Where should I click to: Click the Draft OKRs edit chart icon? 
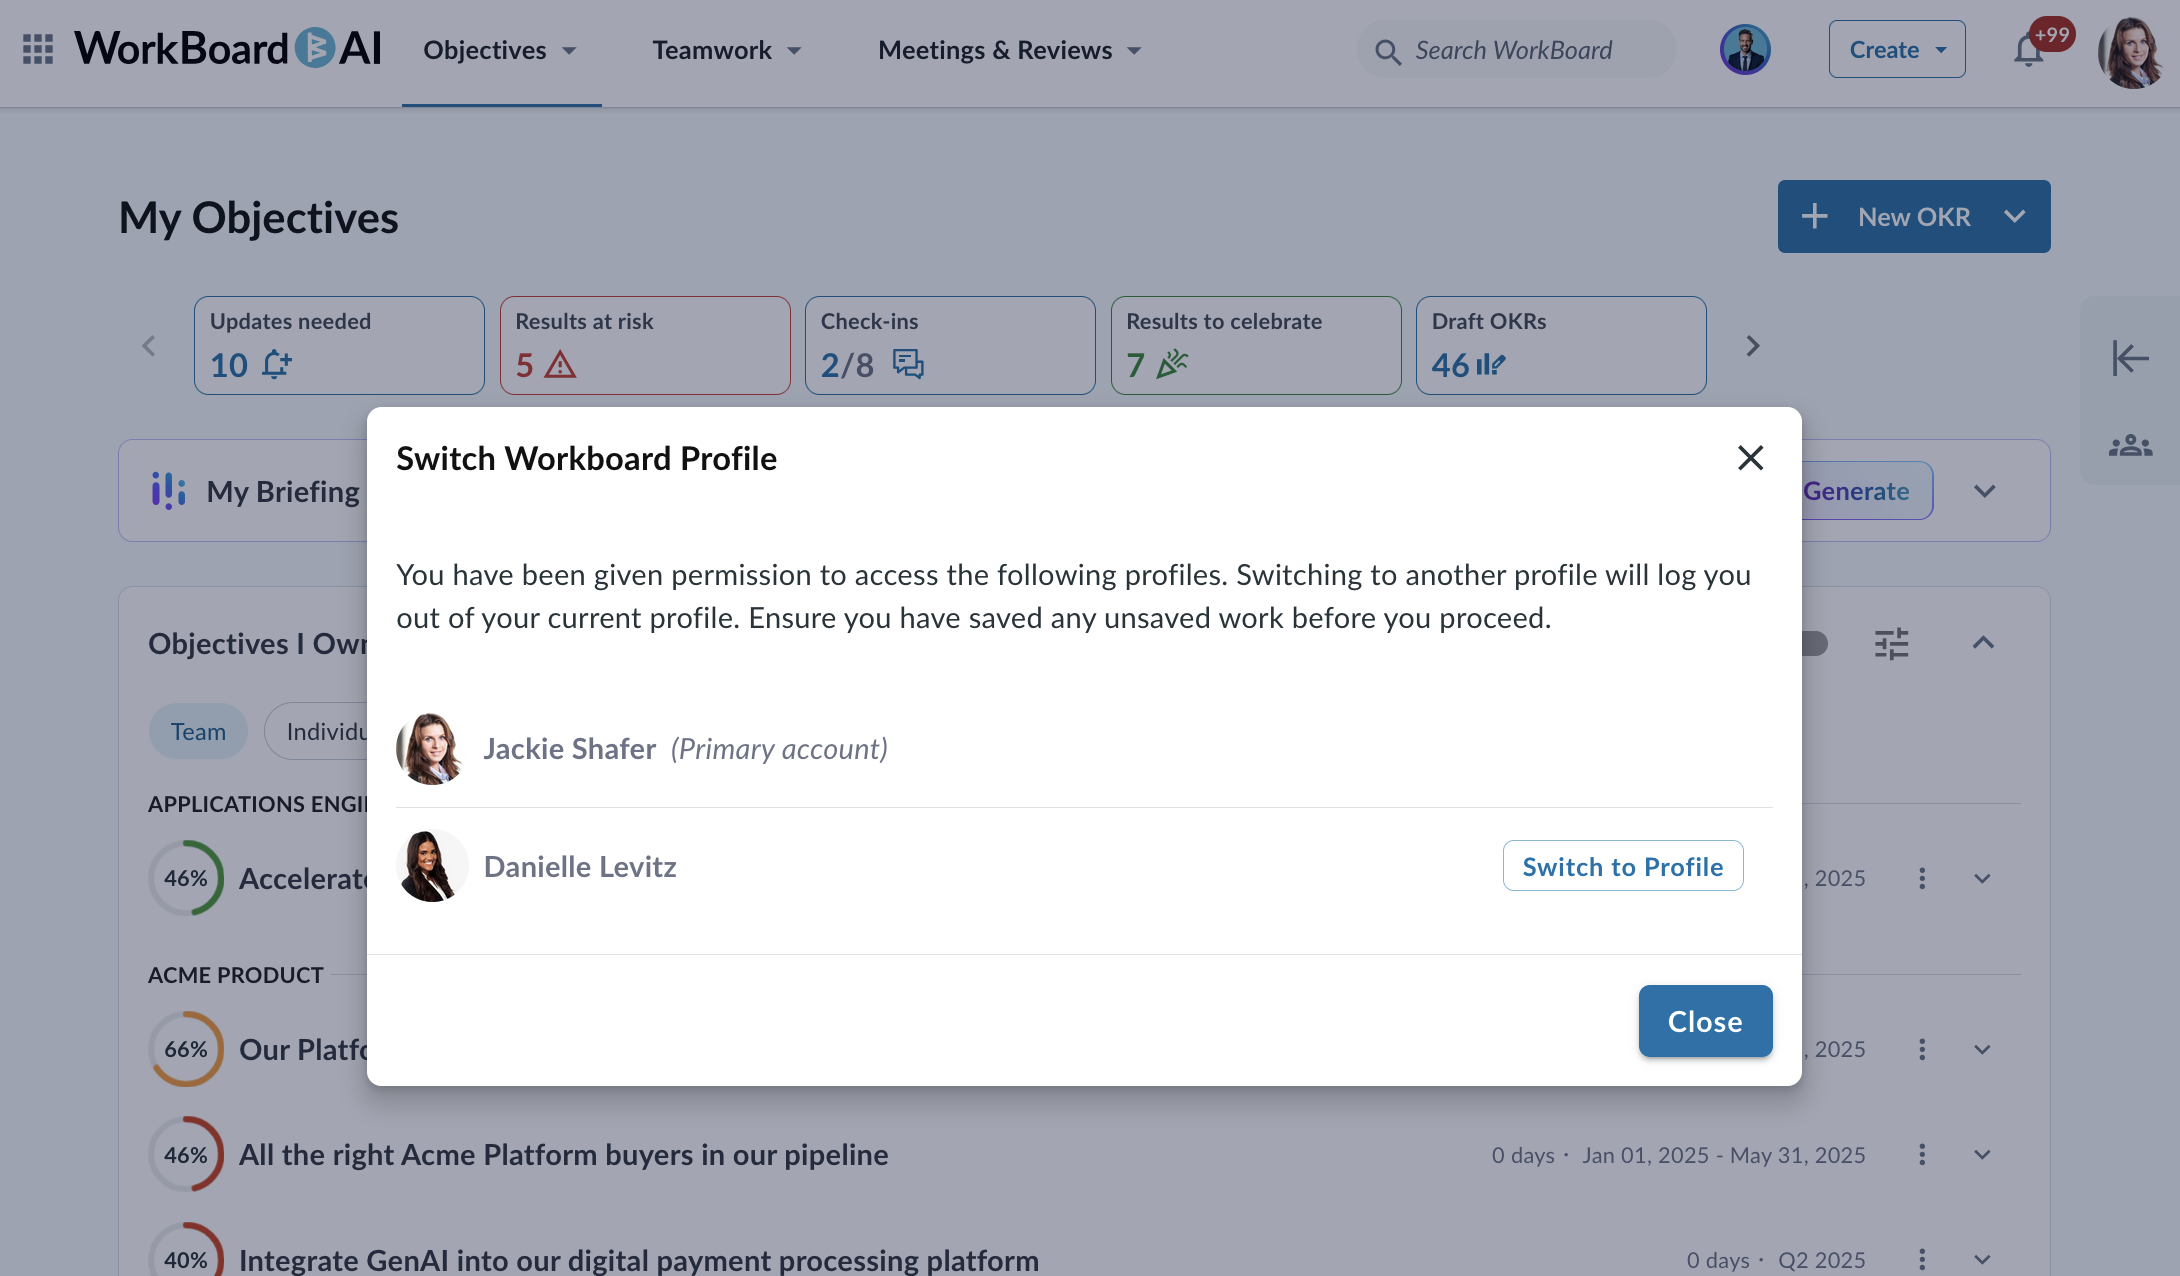pyautogui.click(x=1490, y=365)
